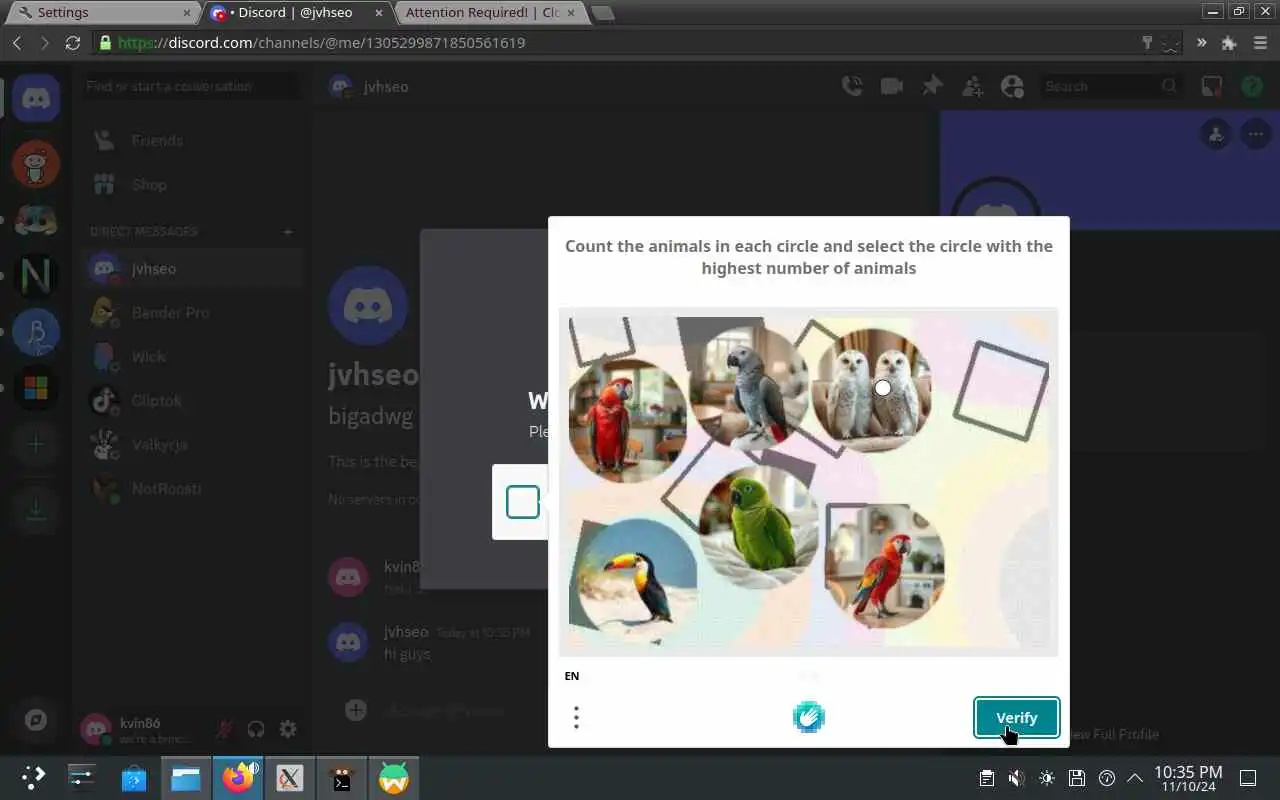The height and width of the screenshot is (800, 1280).
Task: Show hidden tray icons chevron
Action: pyautogui.click(x=1135, y=778)
